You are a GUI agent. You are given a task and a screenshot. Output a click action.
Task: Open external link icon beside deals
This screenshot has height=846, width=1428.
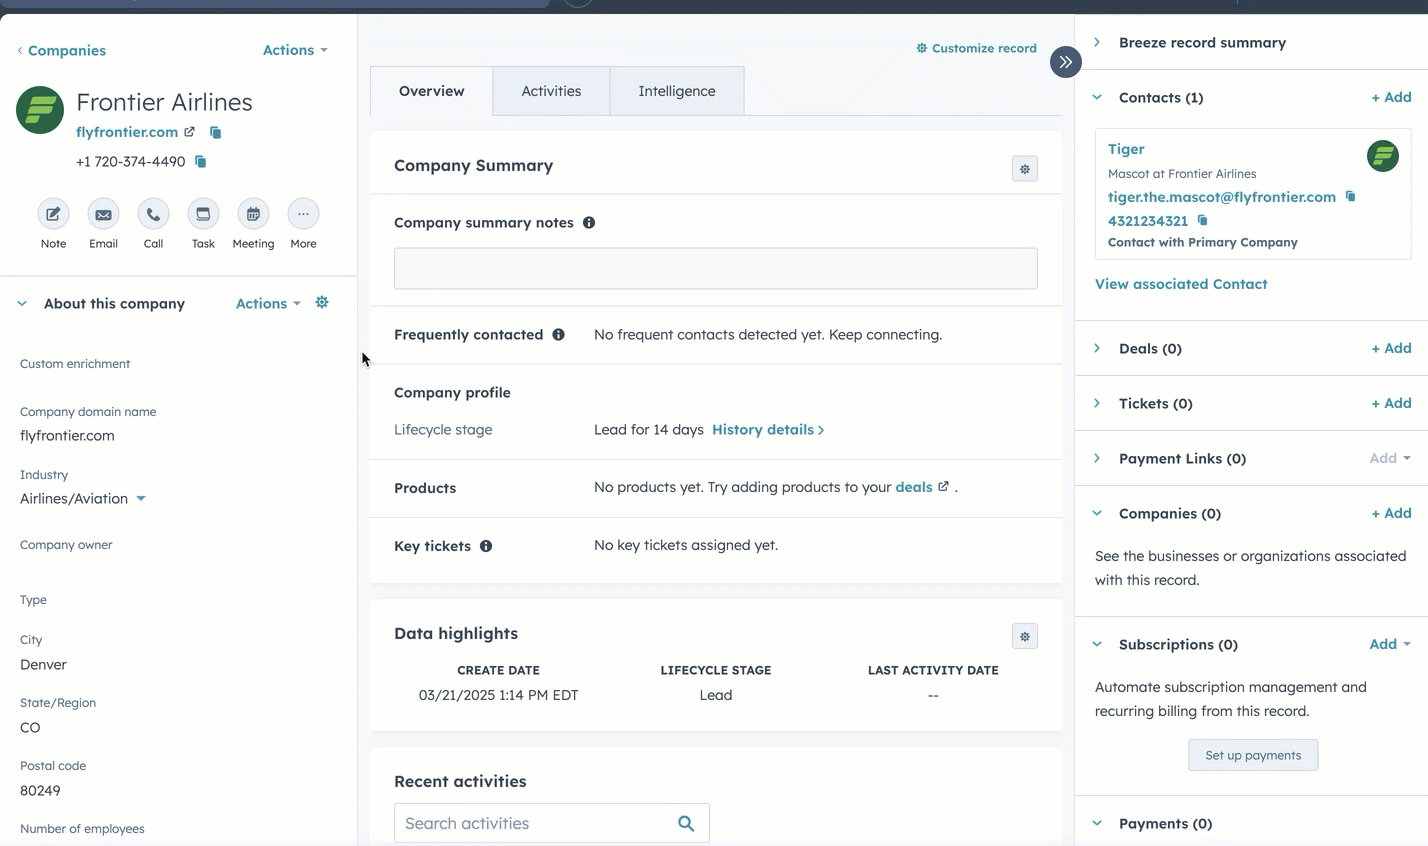[943, 487]
